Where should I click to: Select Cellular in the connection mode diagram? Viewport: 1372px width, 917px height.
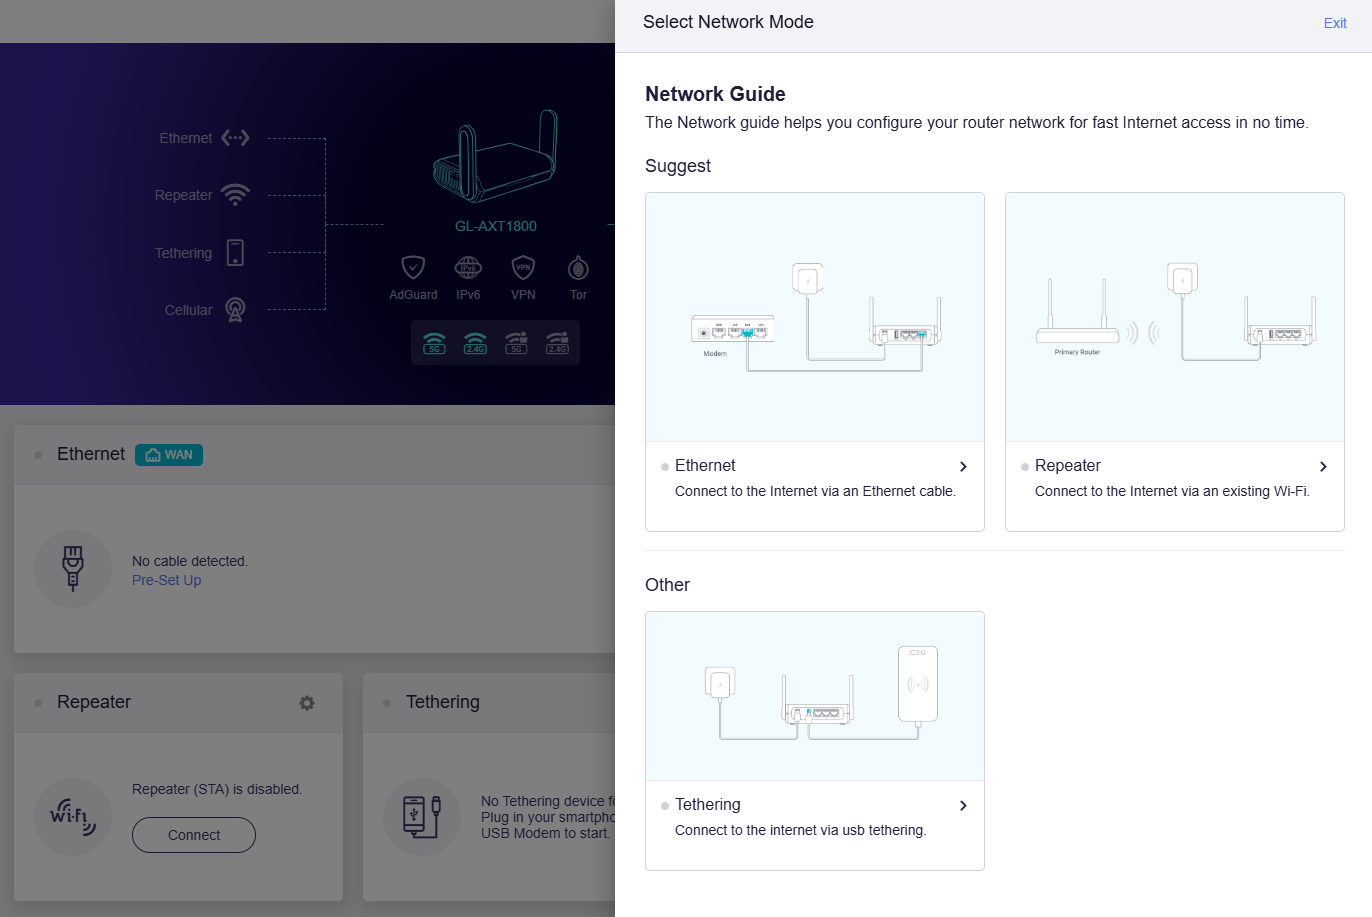(x=234, y=310)
